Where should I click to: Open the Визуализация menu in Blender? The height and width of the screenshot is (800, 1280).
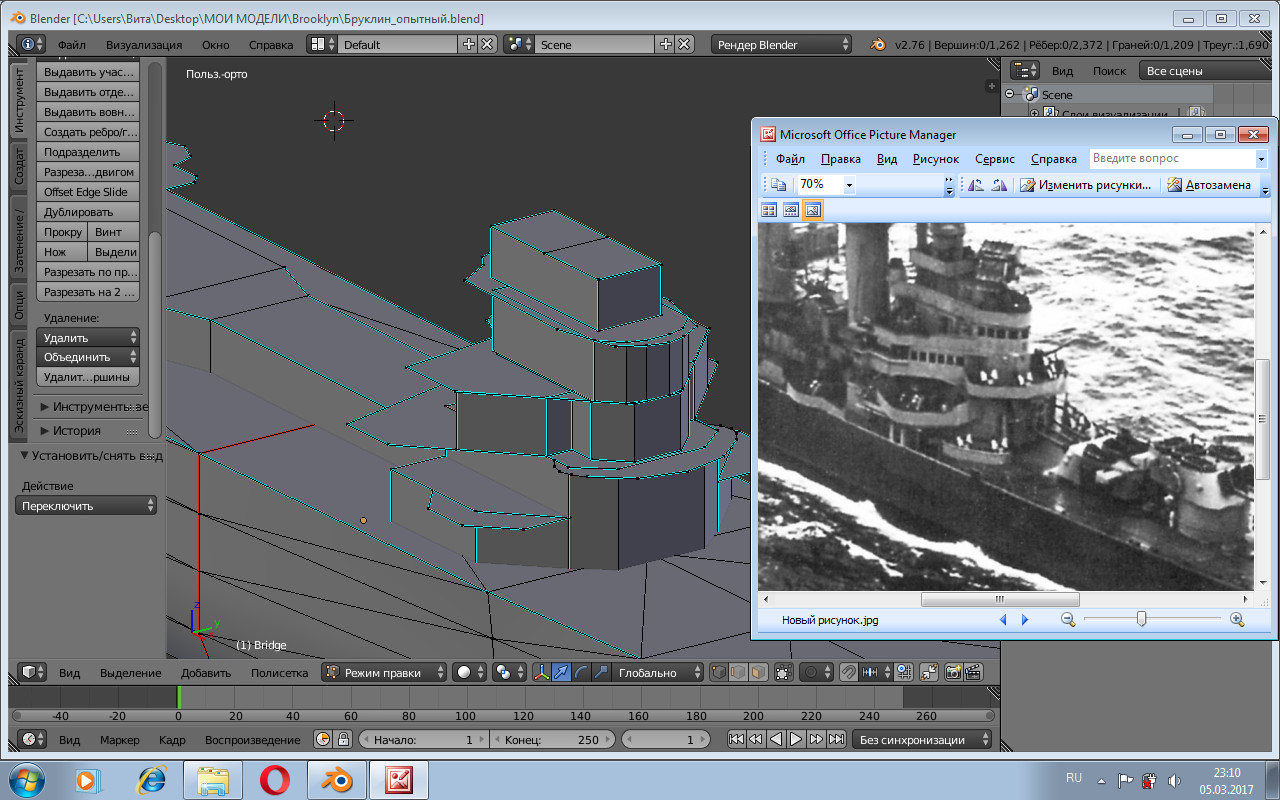click(x=144, y=45)
